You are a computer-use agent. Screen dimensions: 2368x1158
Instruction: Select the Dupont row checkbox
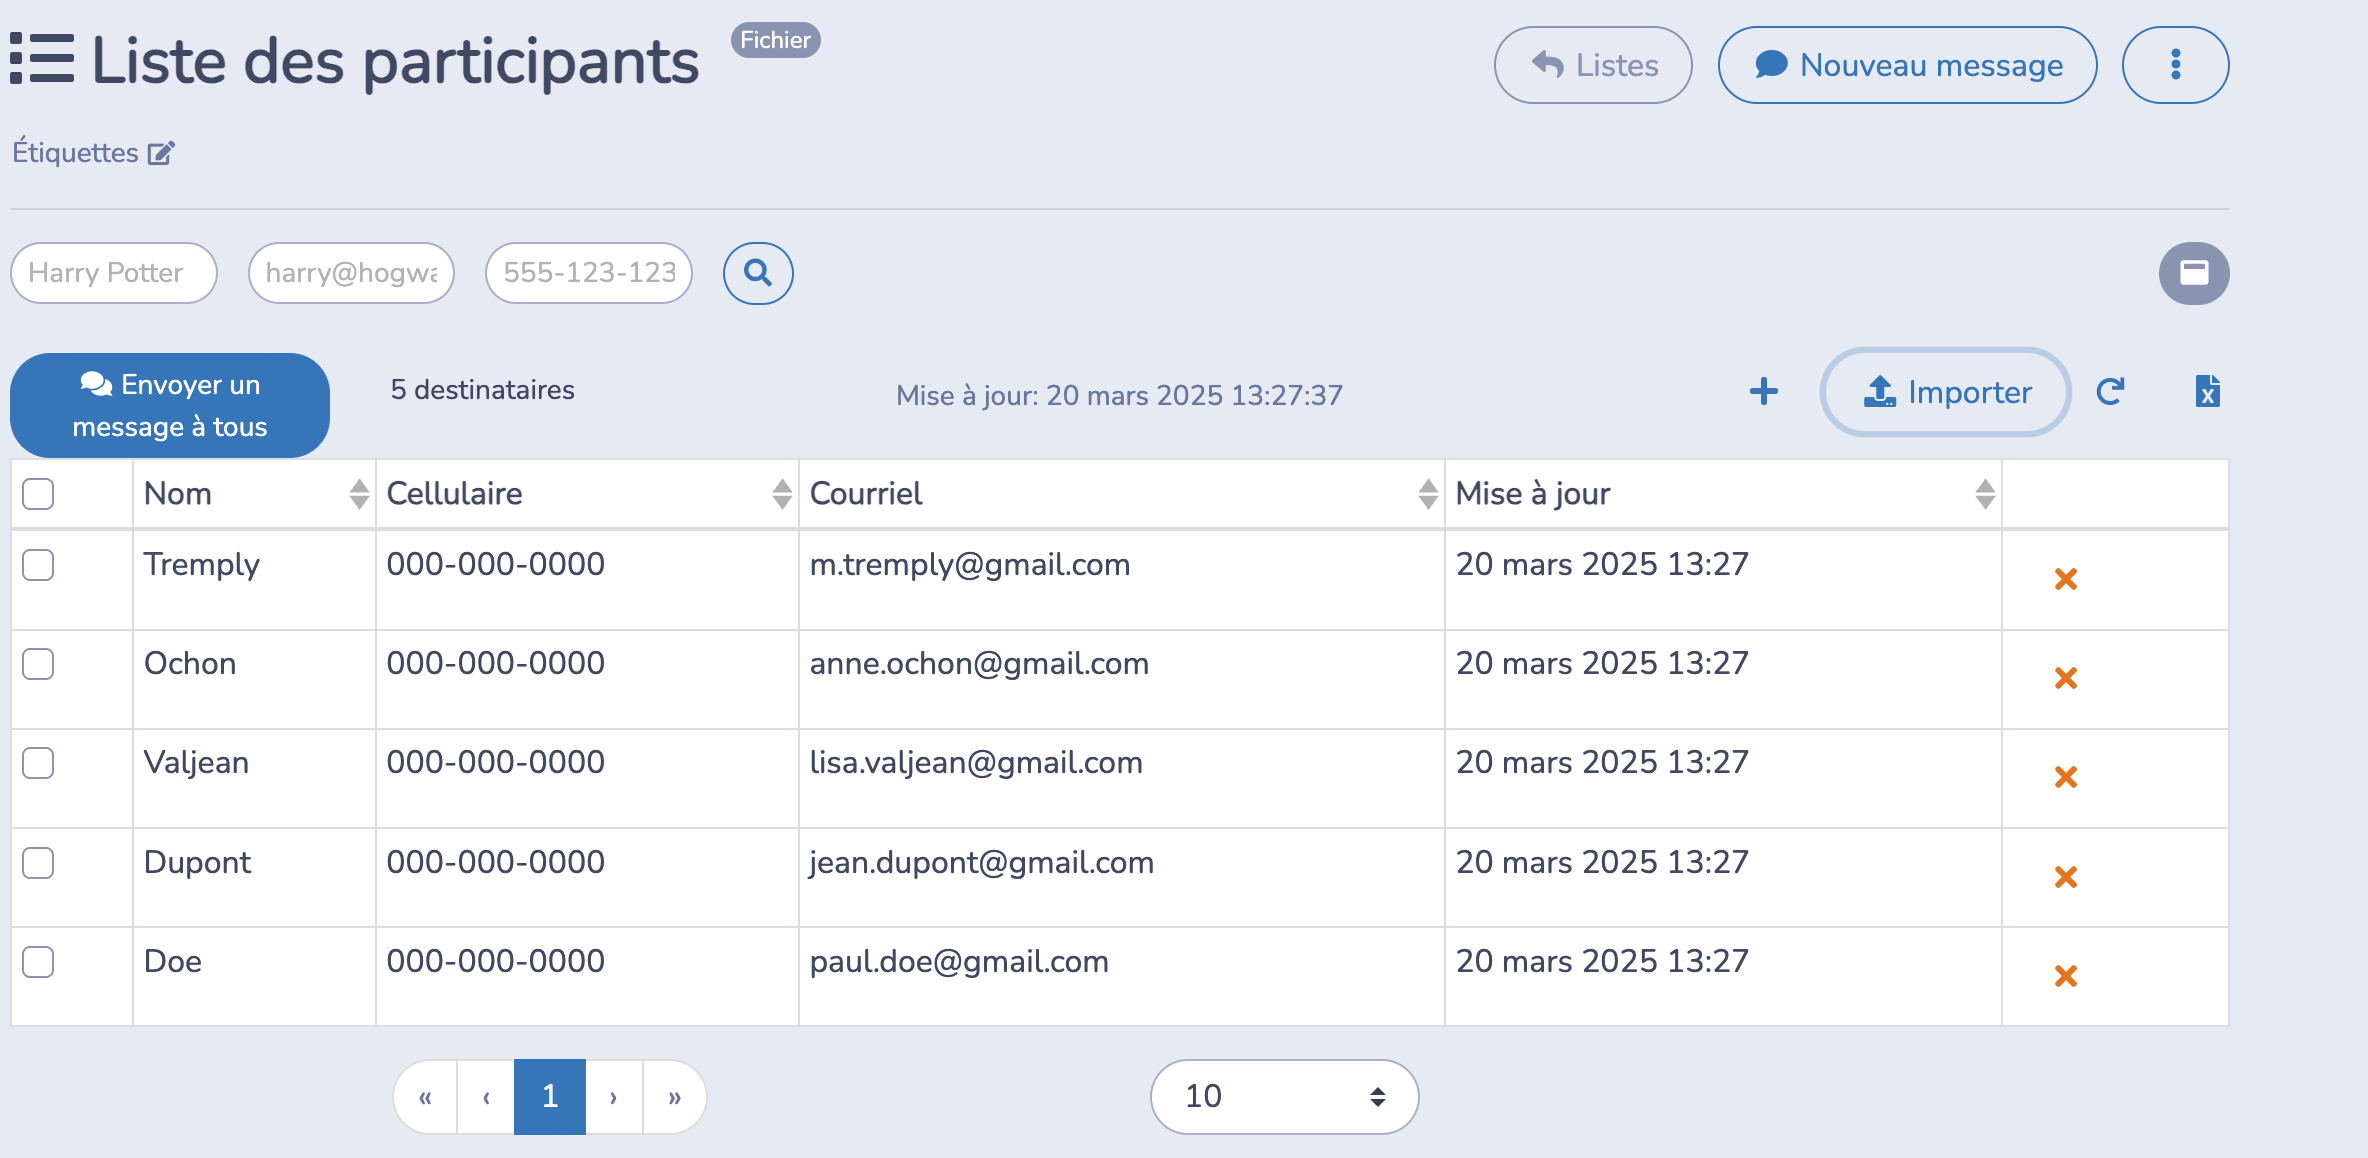coord(38,862)
